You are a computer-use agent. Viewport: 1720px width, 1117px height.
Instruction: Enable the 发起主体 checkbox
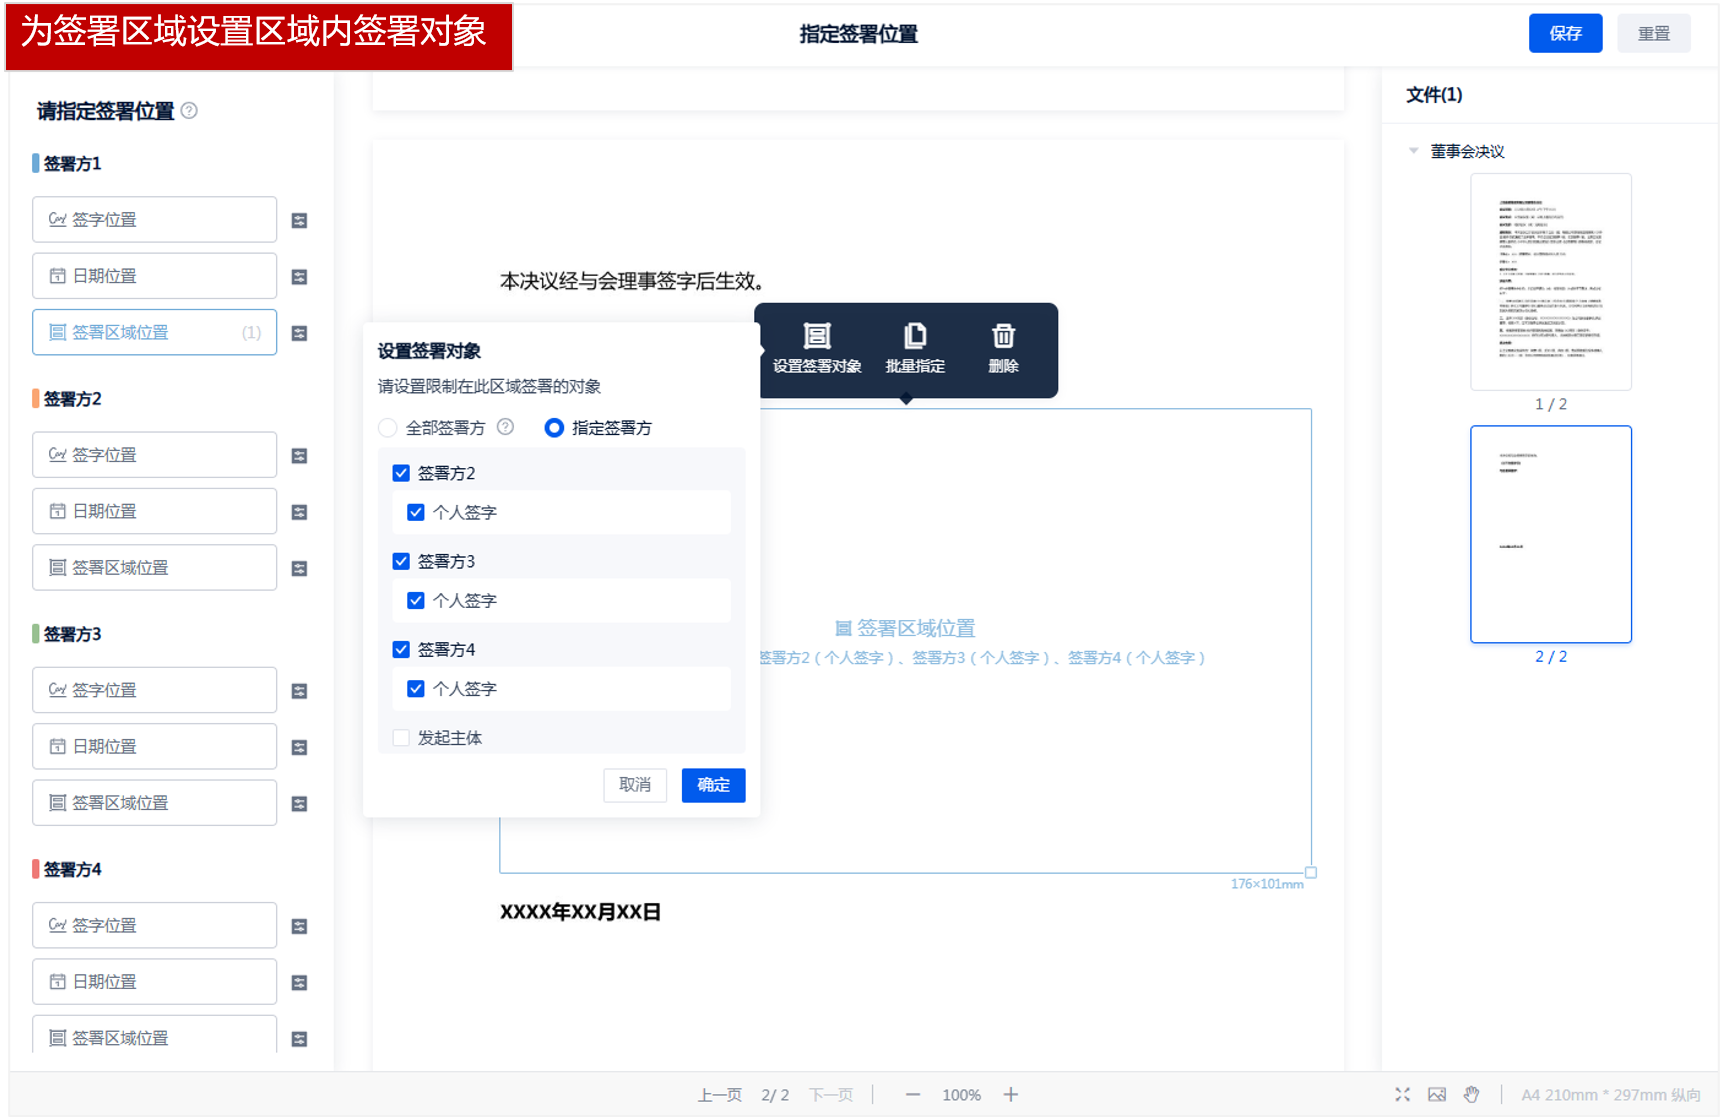[x=401, y=738]
